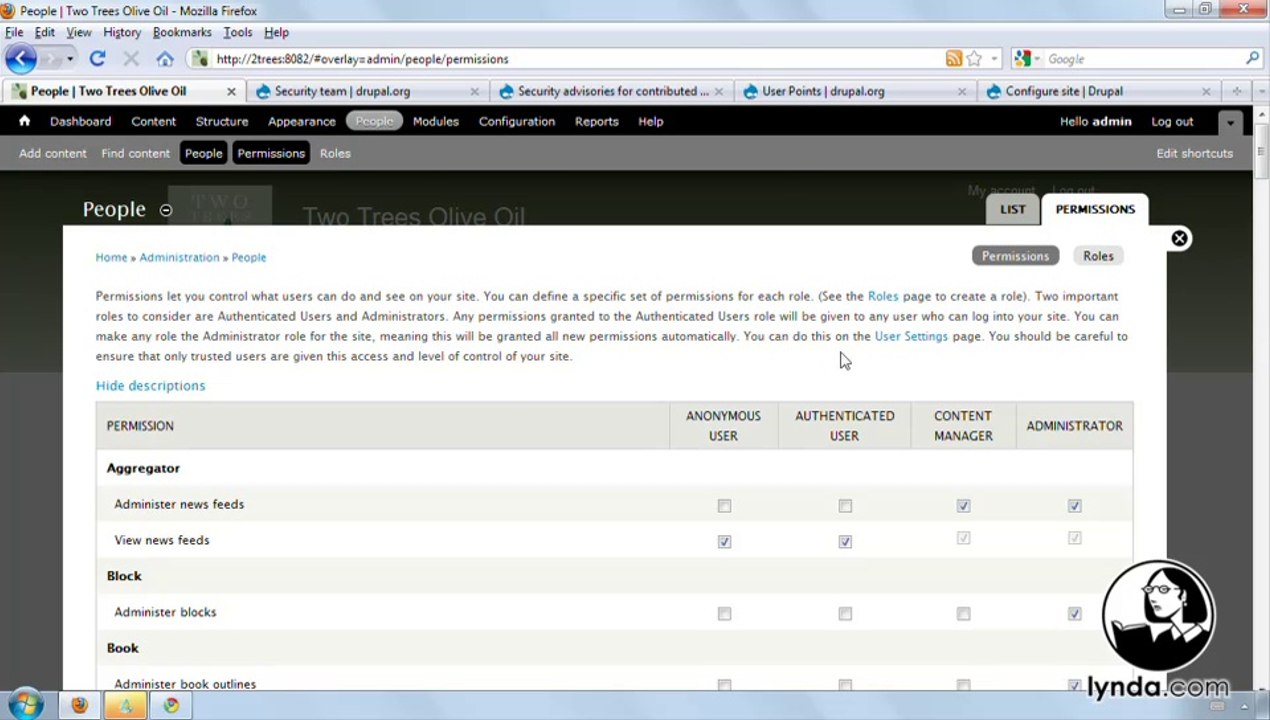
Task: Click the search magnifier icon
Action: [1252, 59]
